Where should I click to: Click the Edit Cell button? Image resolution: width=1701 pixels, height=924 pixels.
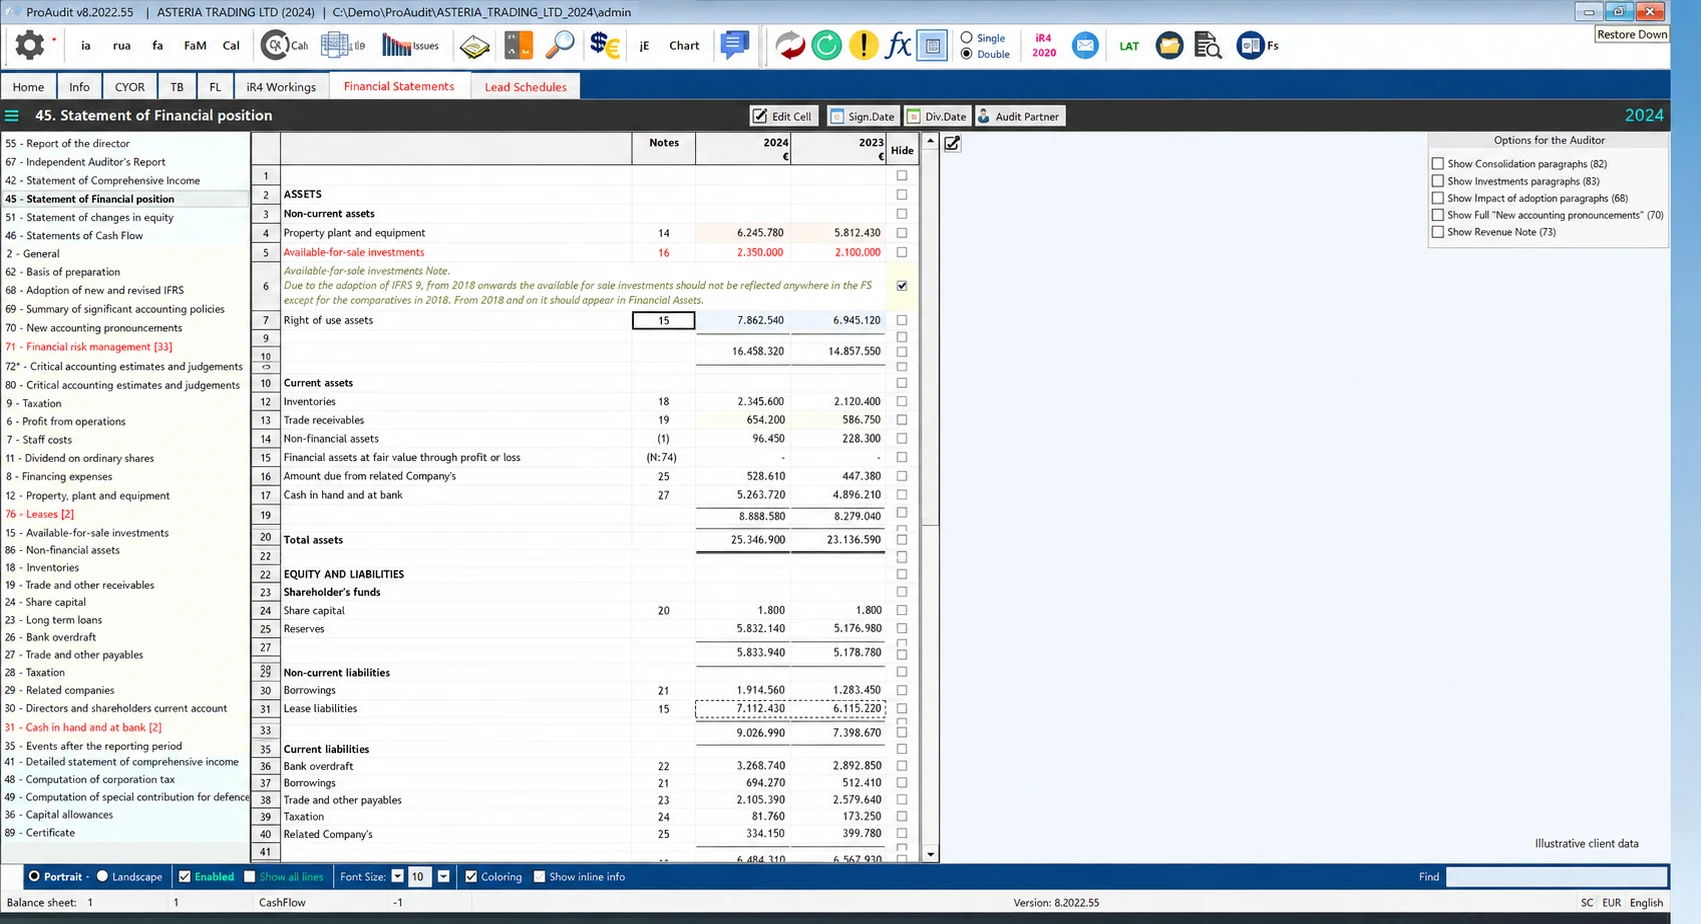tap(783, 117)
